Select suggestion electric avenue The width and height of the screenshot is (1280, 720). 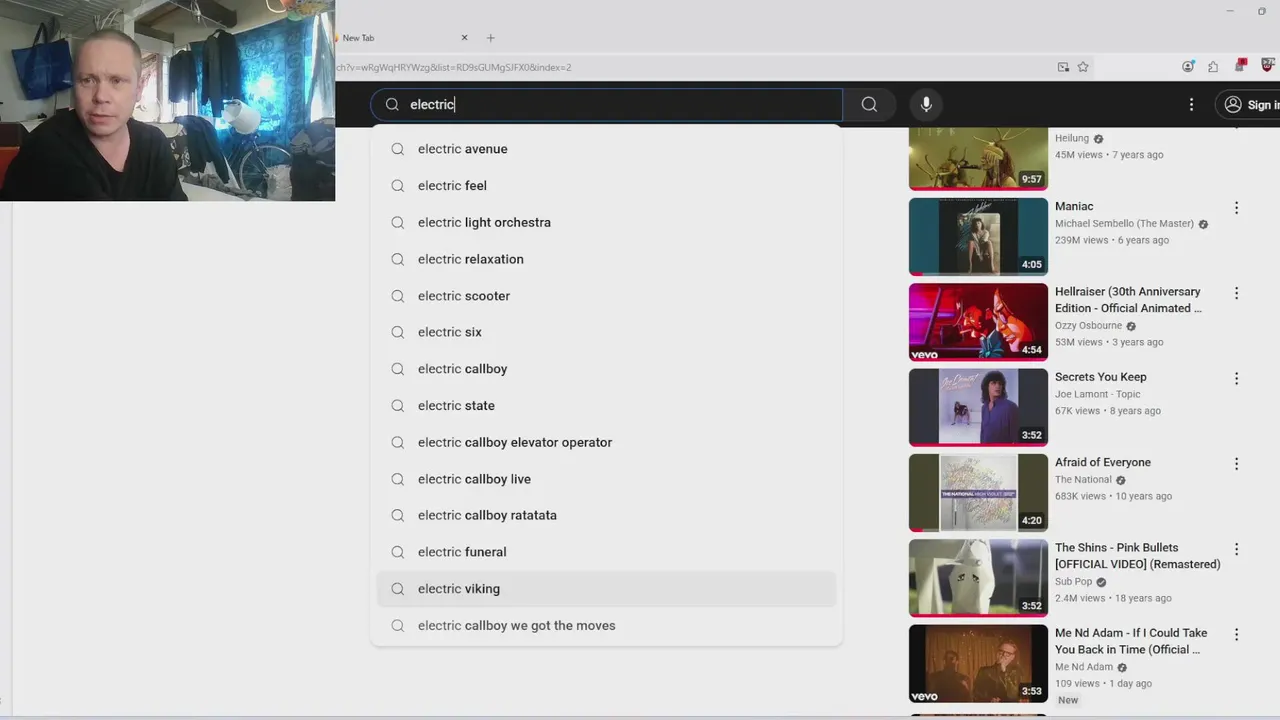(x=606, y=149)
